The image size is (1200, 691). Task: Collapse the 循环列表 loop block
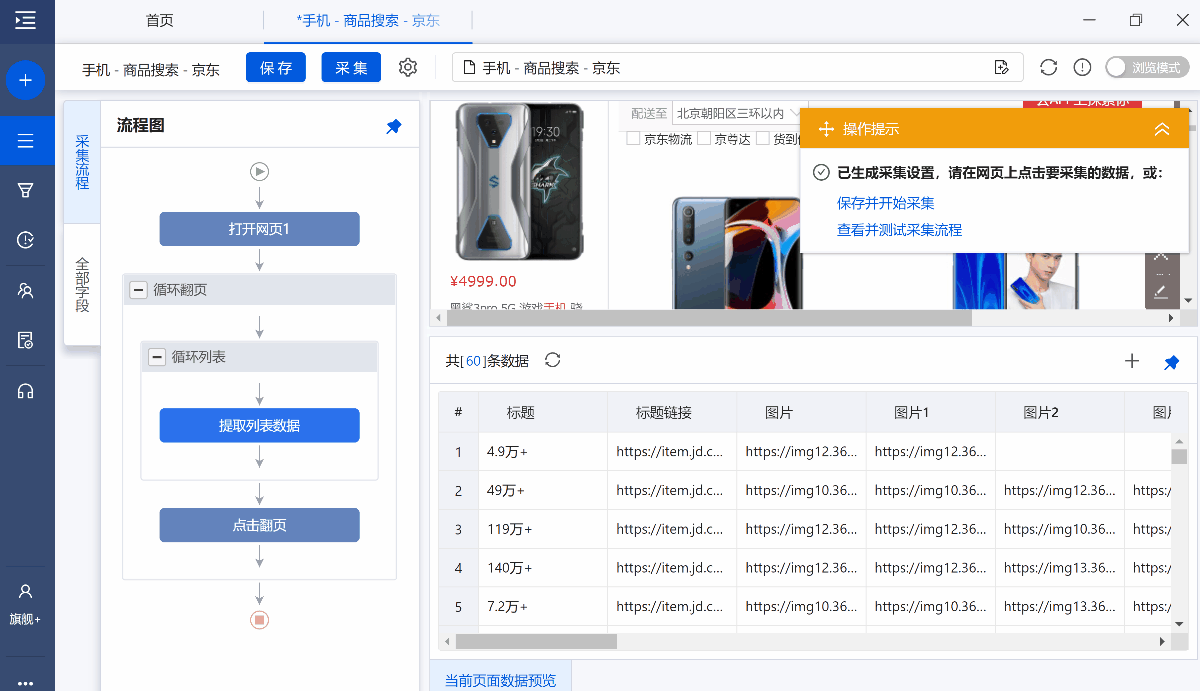pyautogui.click(x=157, y=357)
